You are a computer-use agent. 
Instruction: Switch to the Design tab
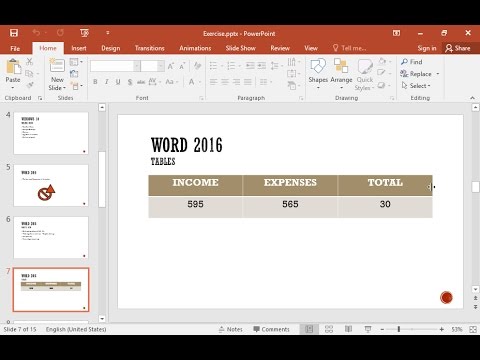coord(111,48)
